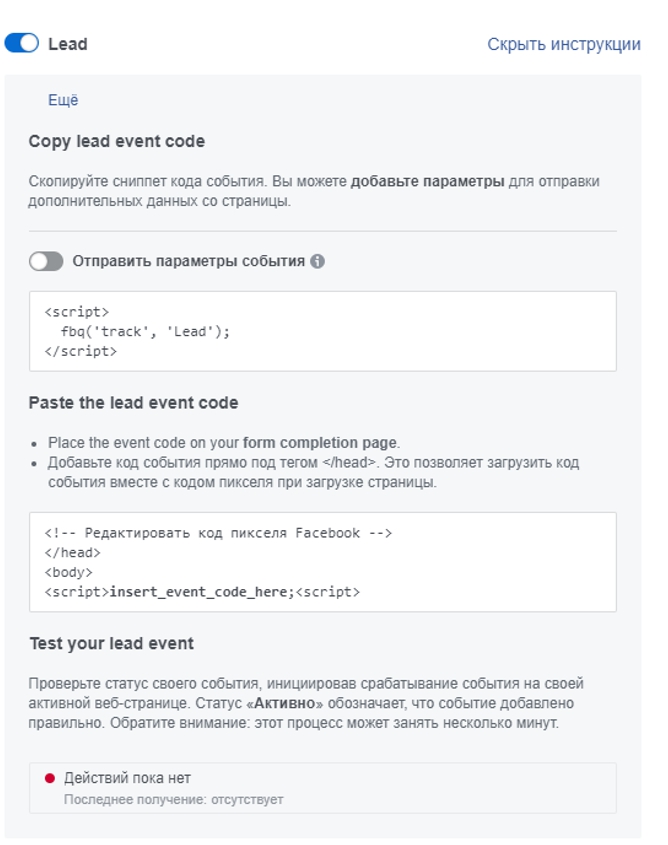Viewport: 668px width, 845px height.
Task: Click the 'form completion page' bold text
Action: (x=320, y=442)
